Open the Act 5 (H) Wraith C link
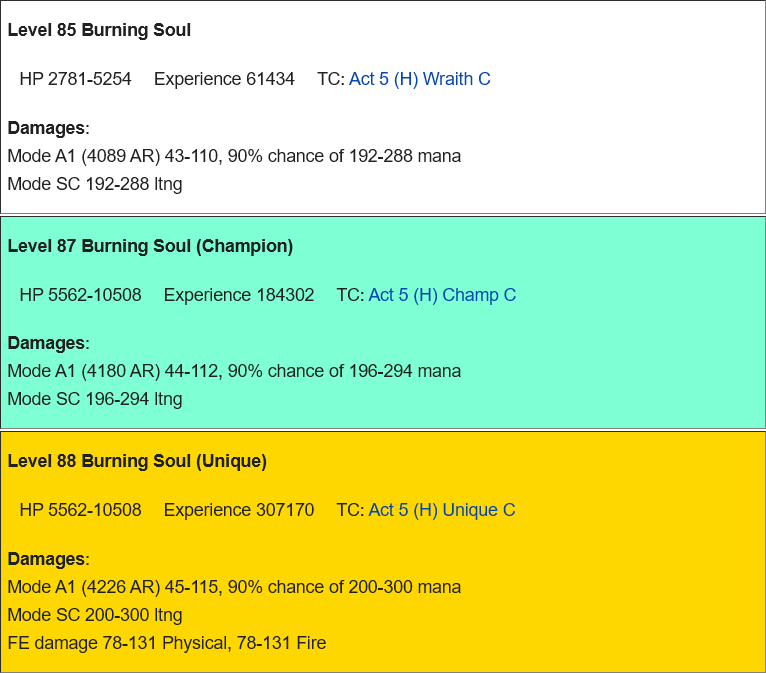 (420, 79)
